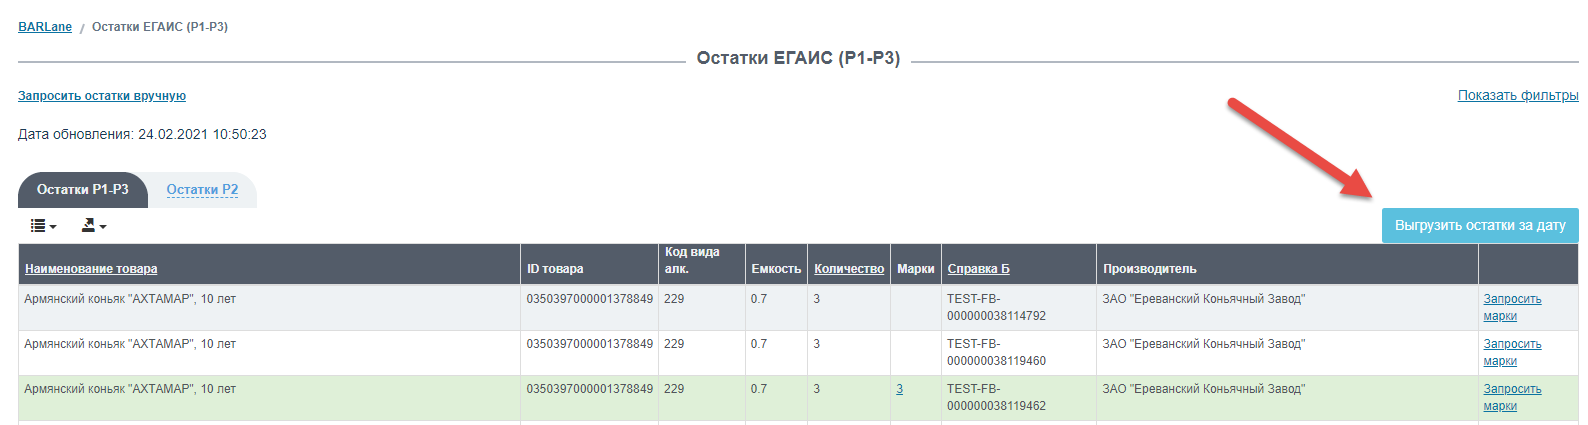Click Запросить остатки вручную link

click(x=102, y=96)
